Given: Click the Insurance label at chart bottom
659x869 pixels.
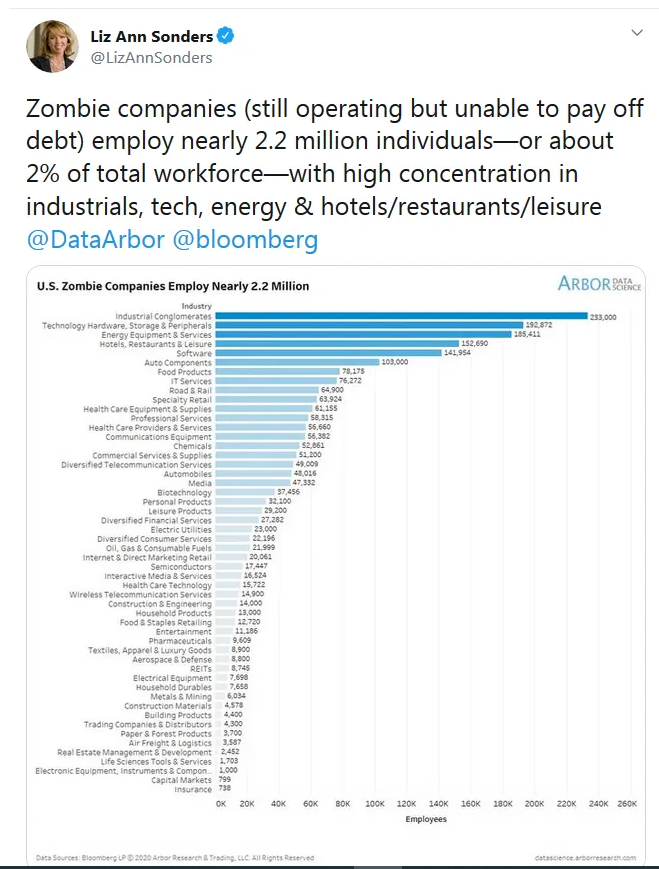Looking at the screenshot, I should coord(194,789).
